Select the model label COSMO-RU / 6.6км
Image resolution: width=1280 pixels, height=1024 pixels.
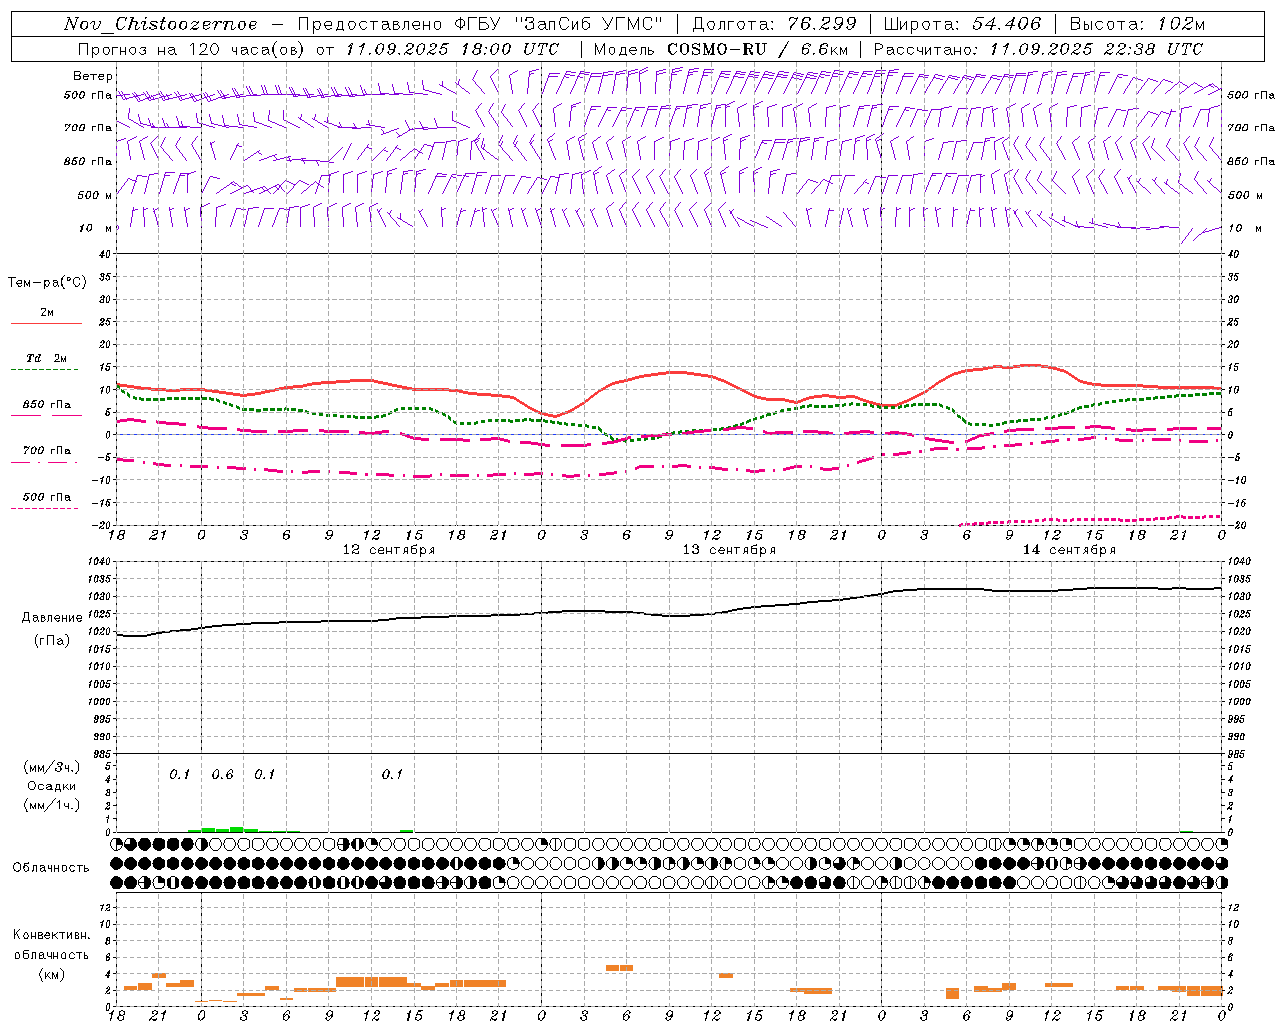coord(758,49)
